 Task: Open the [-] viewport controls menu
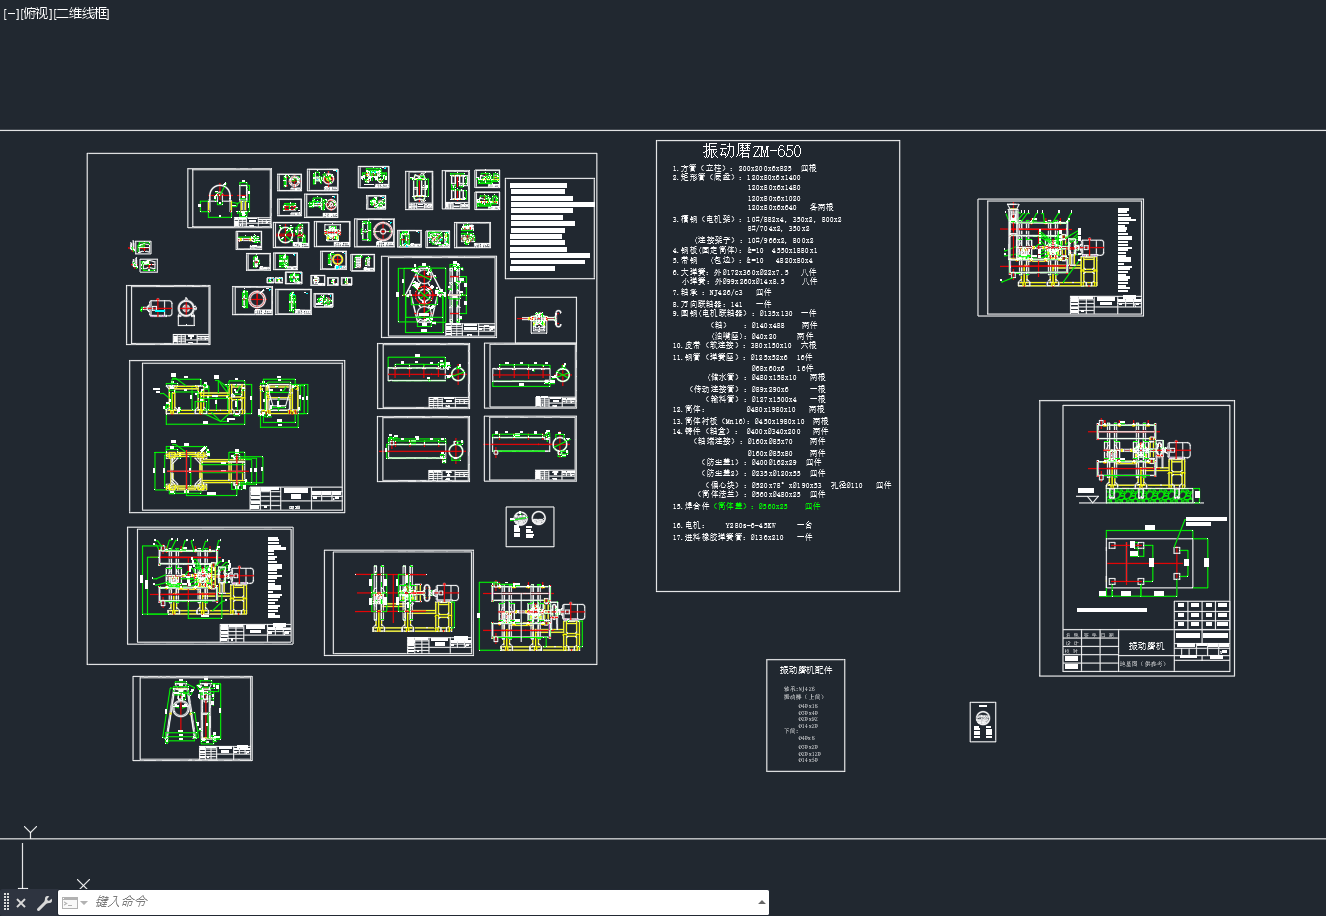coord(10,13)
